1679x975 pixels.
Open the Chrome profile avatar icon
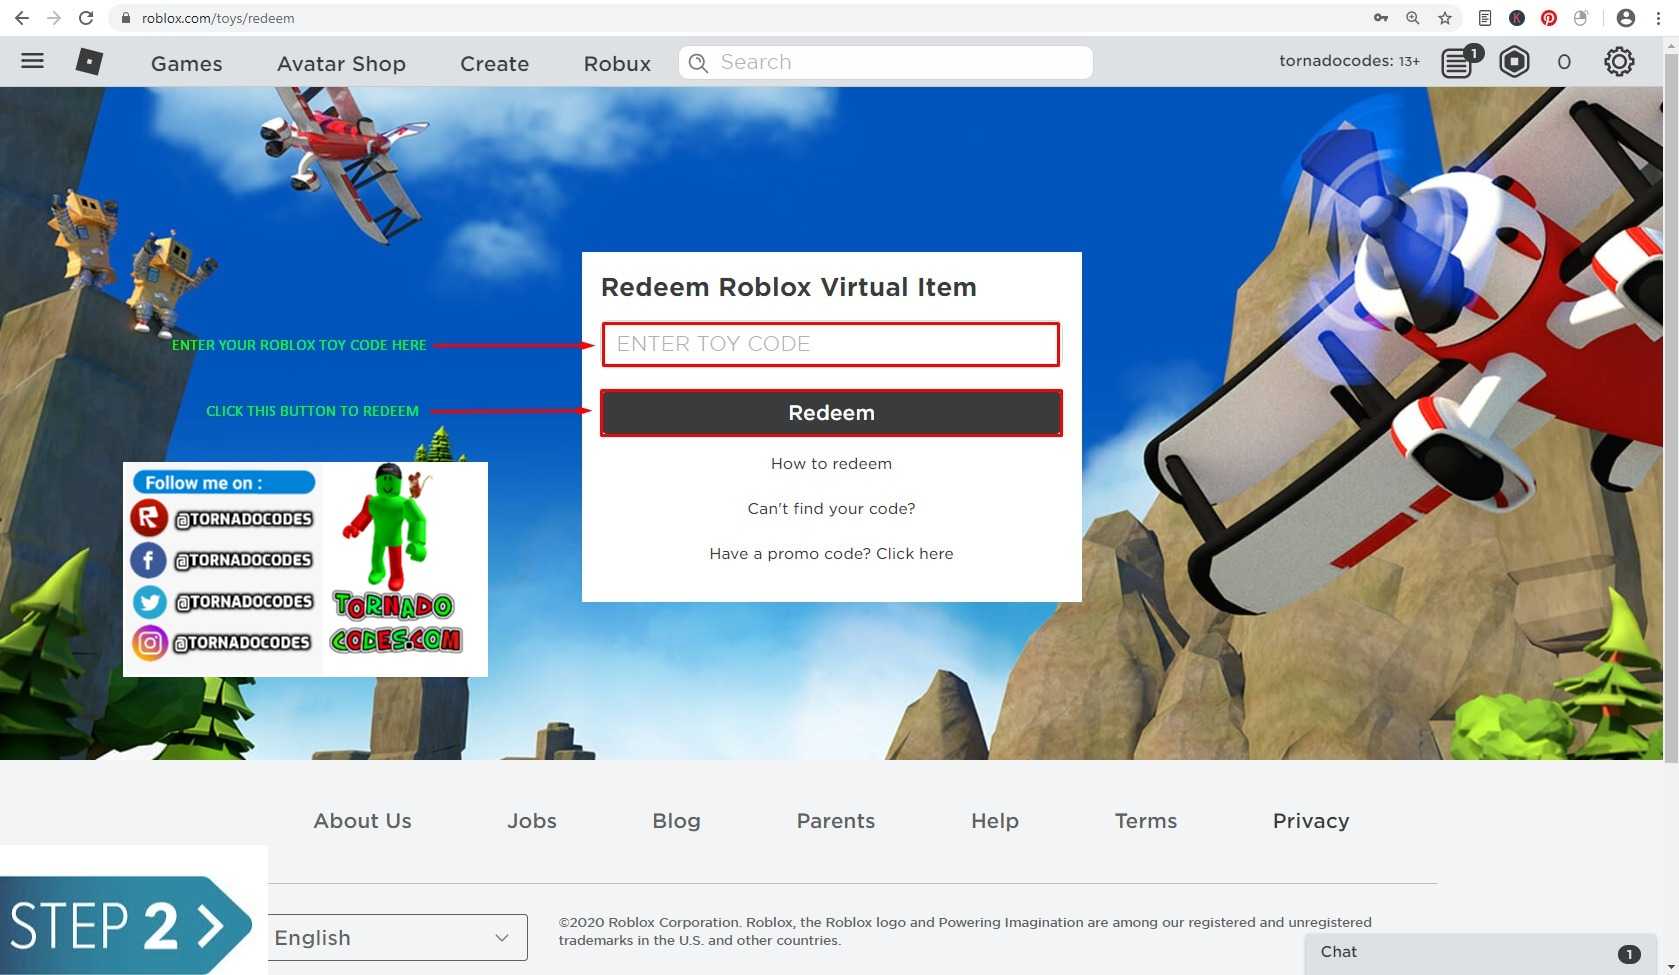1626,18
